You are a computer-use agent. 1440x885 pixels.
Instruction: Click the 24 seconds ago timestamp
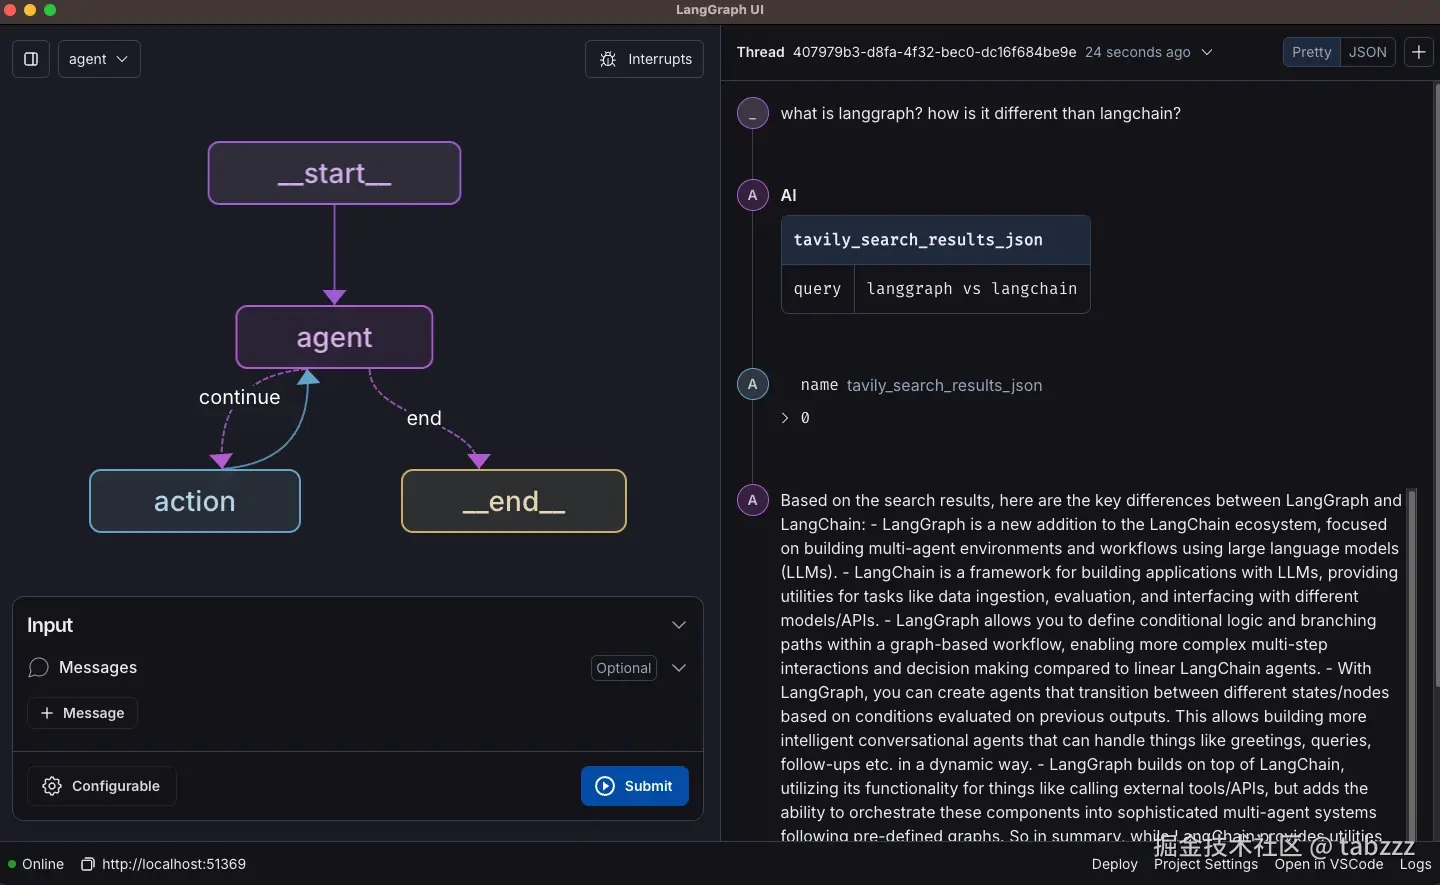[x=1138, y=52]
